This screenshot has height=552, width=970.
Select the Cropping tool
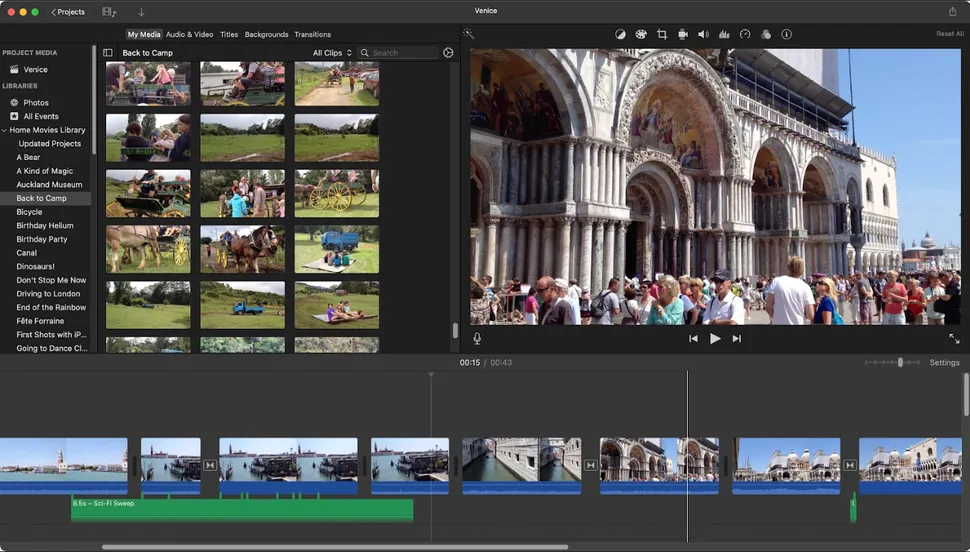(662, 34)
